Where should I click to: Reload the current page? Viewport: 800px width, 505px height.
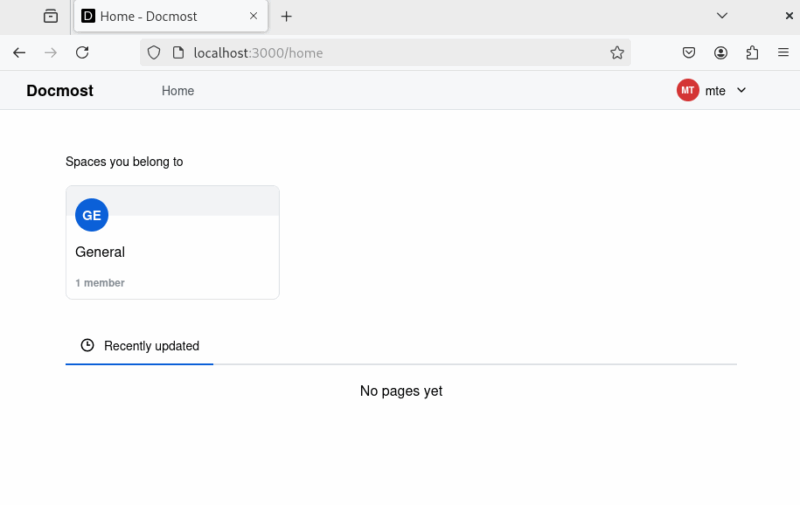(82, 53)
